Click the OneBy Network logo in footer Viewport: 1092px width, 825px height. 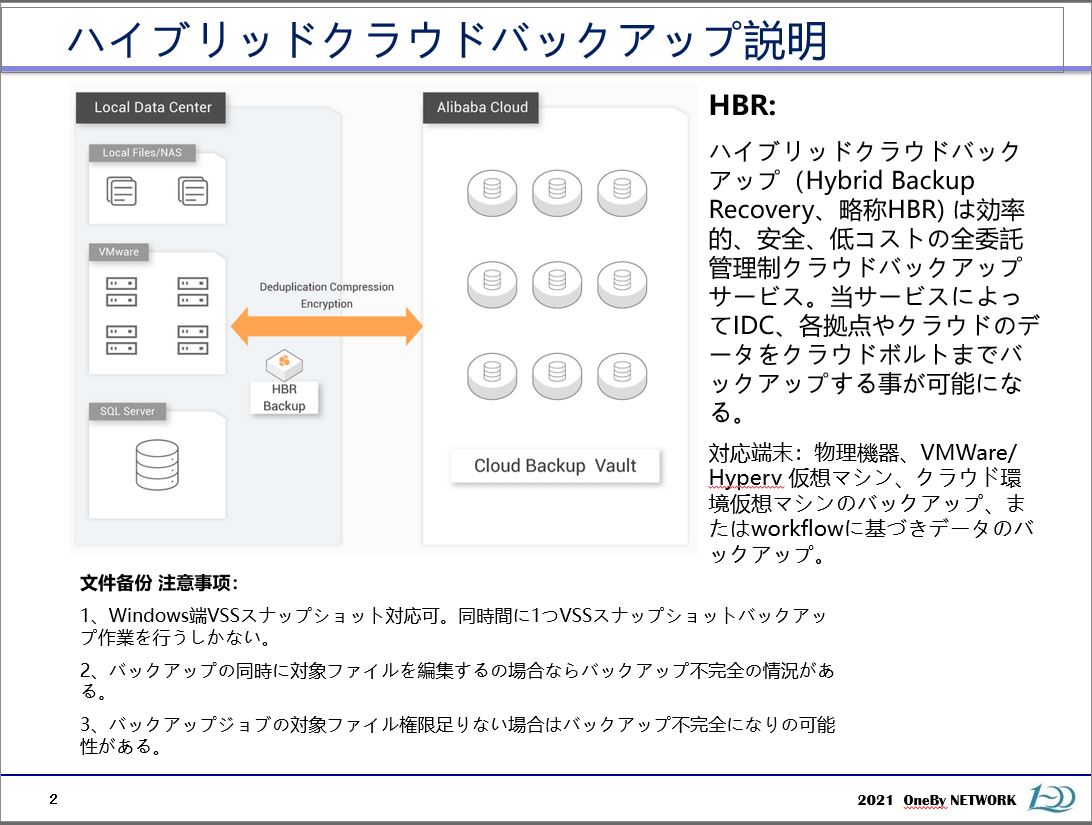pos(1050,798)
